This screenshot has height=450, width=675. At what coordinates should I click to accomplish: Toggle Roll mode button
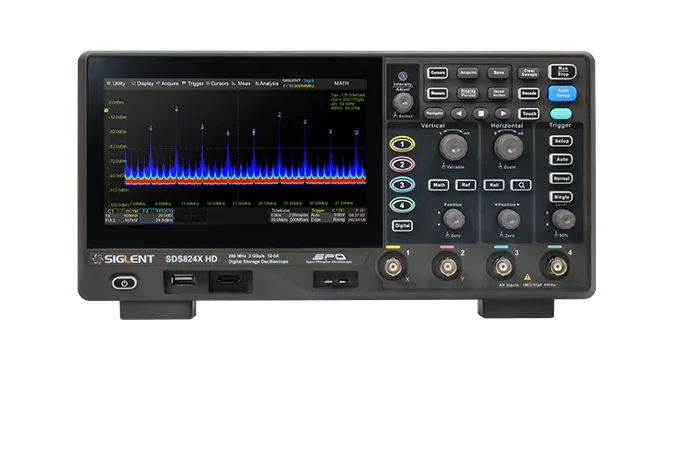click(494, 185)
